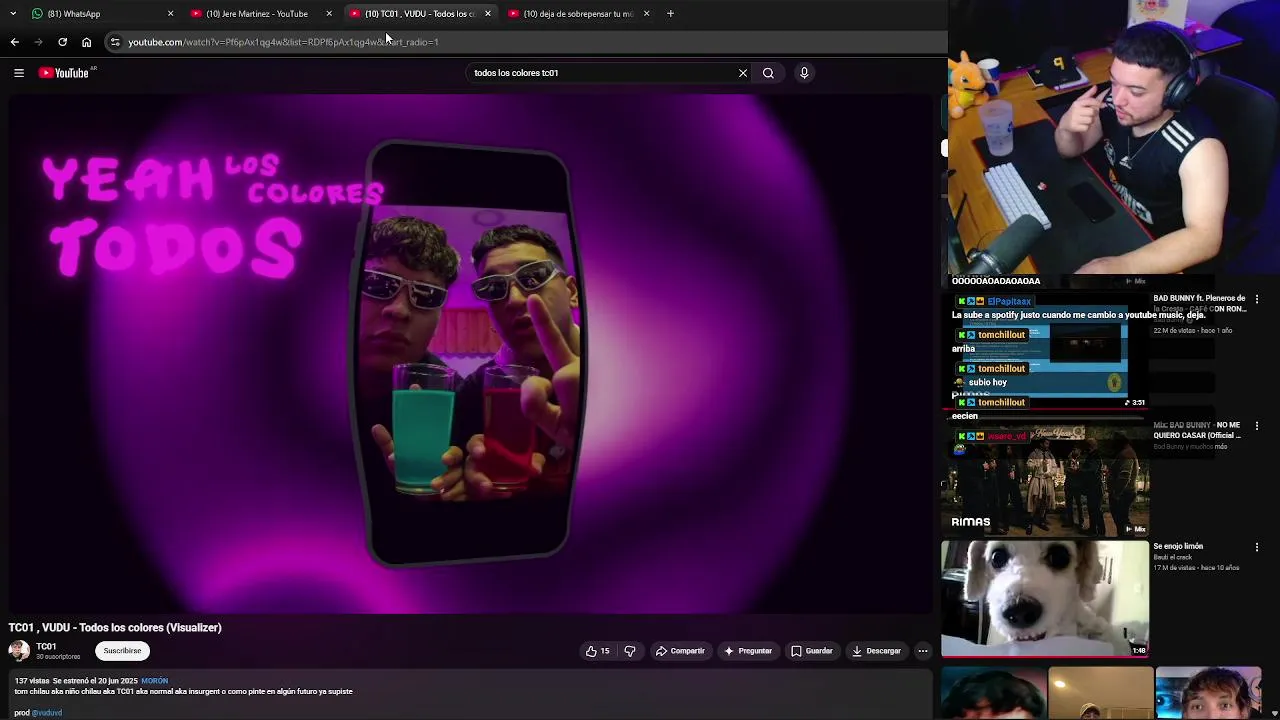Click the '137 vistas' view count text
This screenshot has height=720, width=1280.
pos(31,681)
